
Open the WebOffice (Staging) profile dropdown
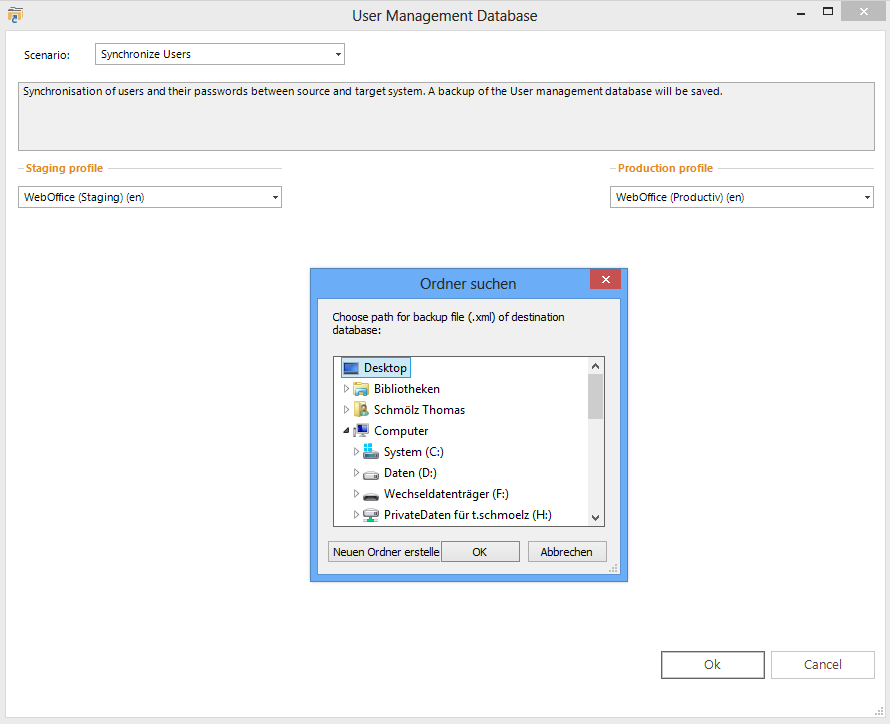274,197
